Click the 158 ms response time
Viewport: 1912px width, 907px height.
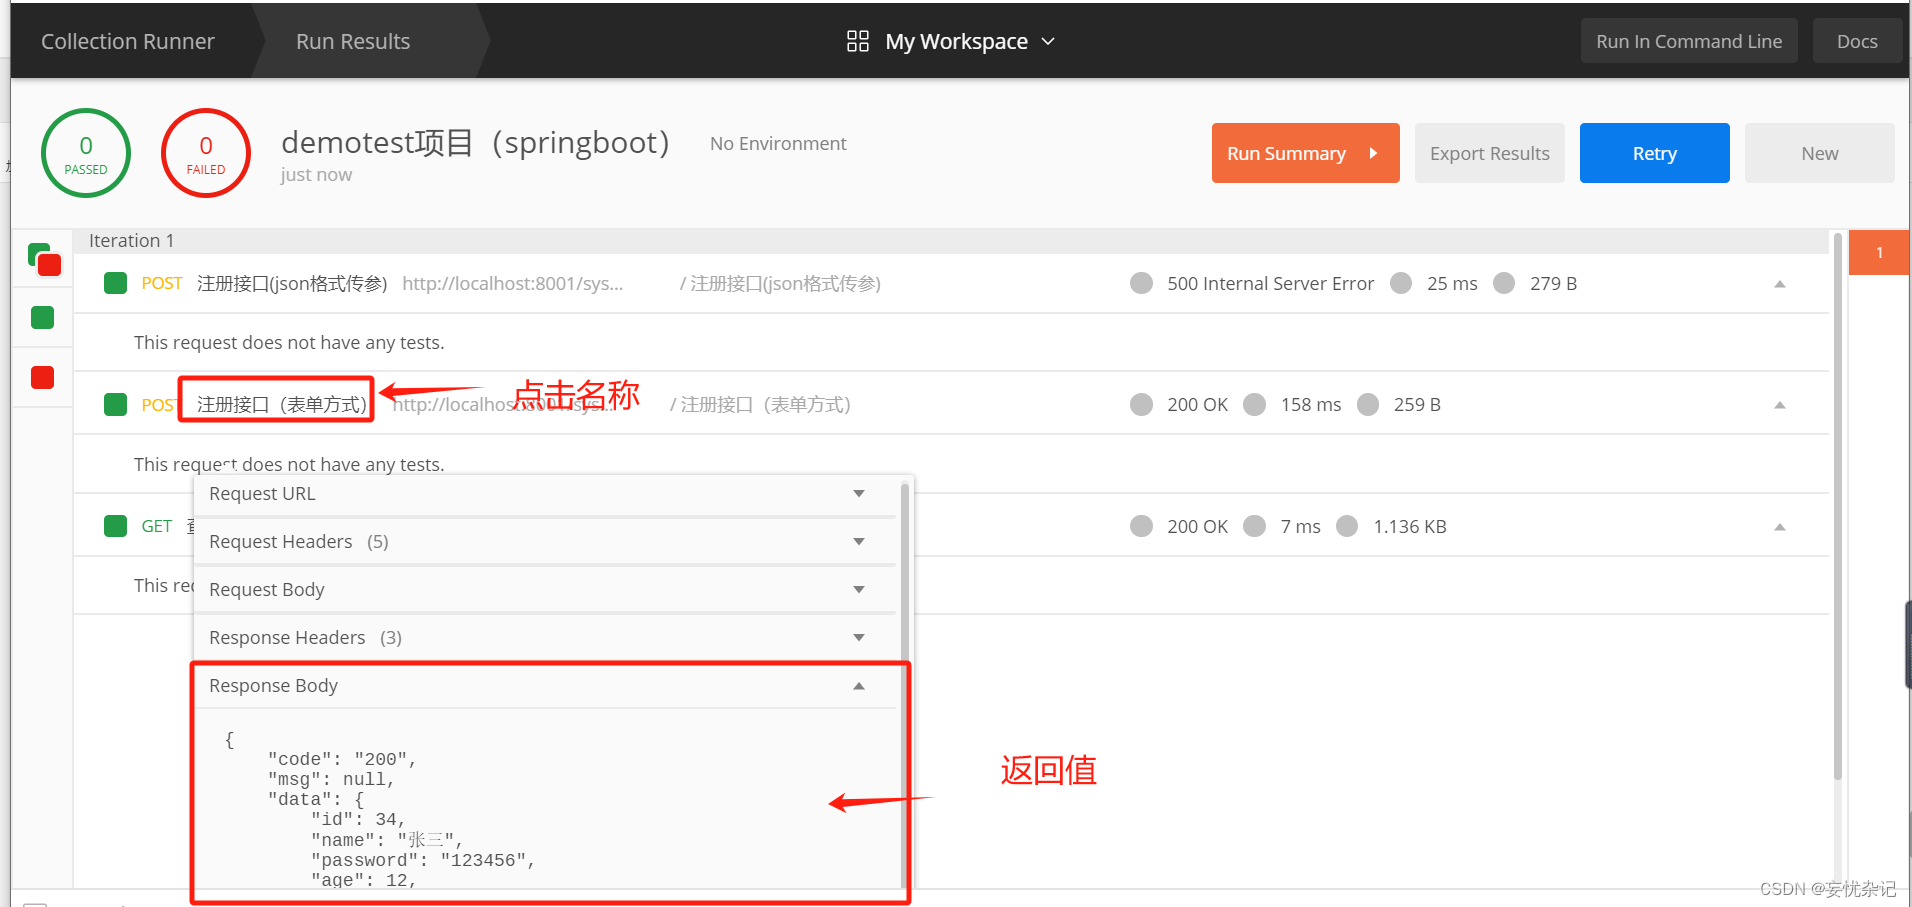pos(1311,404)
